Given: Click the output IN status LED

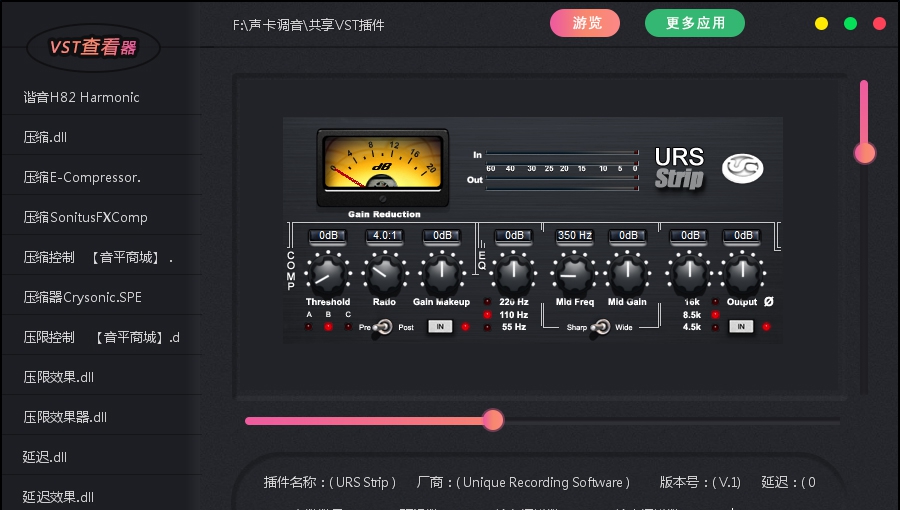Looking at the screenshot, I should (766, 327).
